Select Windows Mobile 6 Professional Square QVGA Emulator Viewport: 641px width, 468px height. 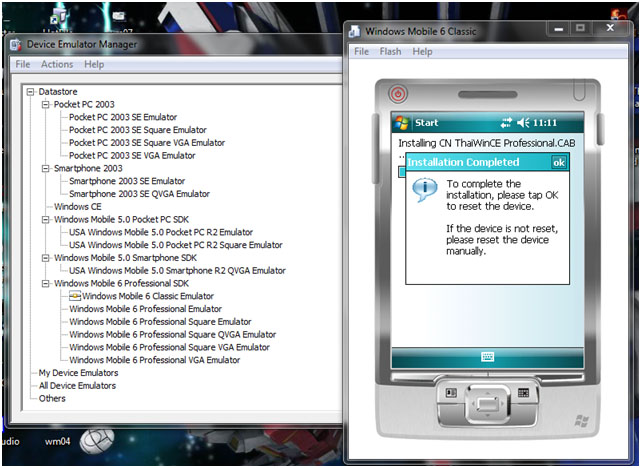coord(173,334)
